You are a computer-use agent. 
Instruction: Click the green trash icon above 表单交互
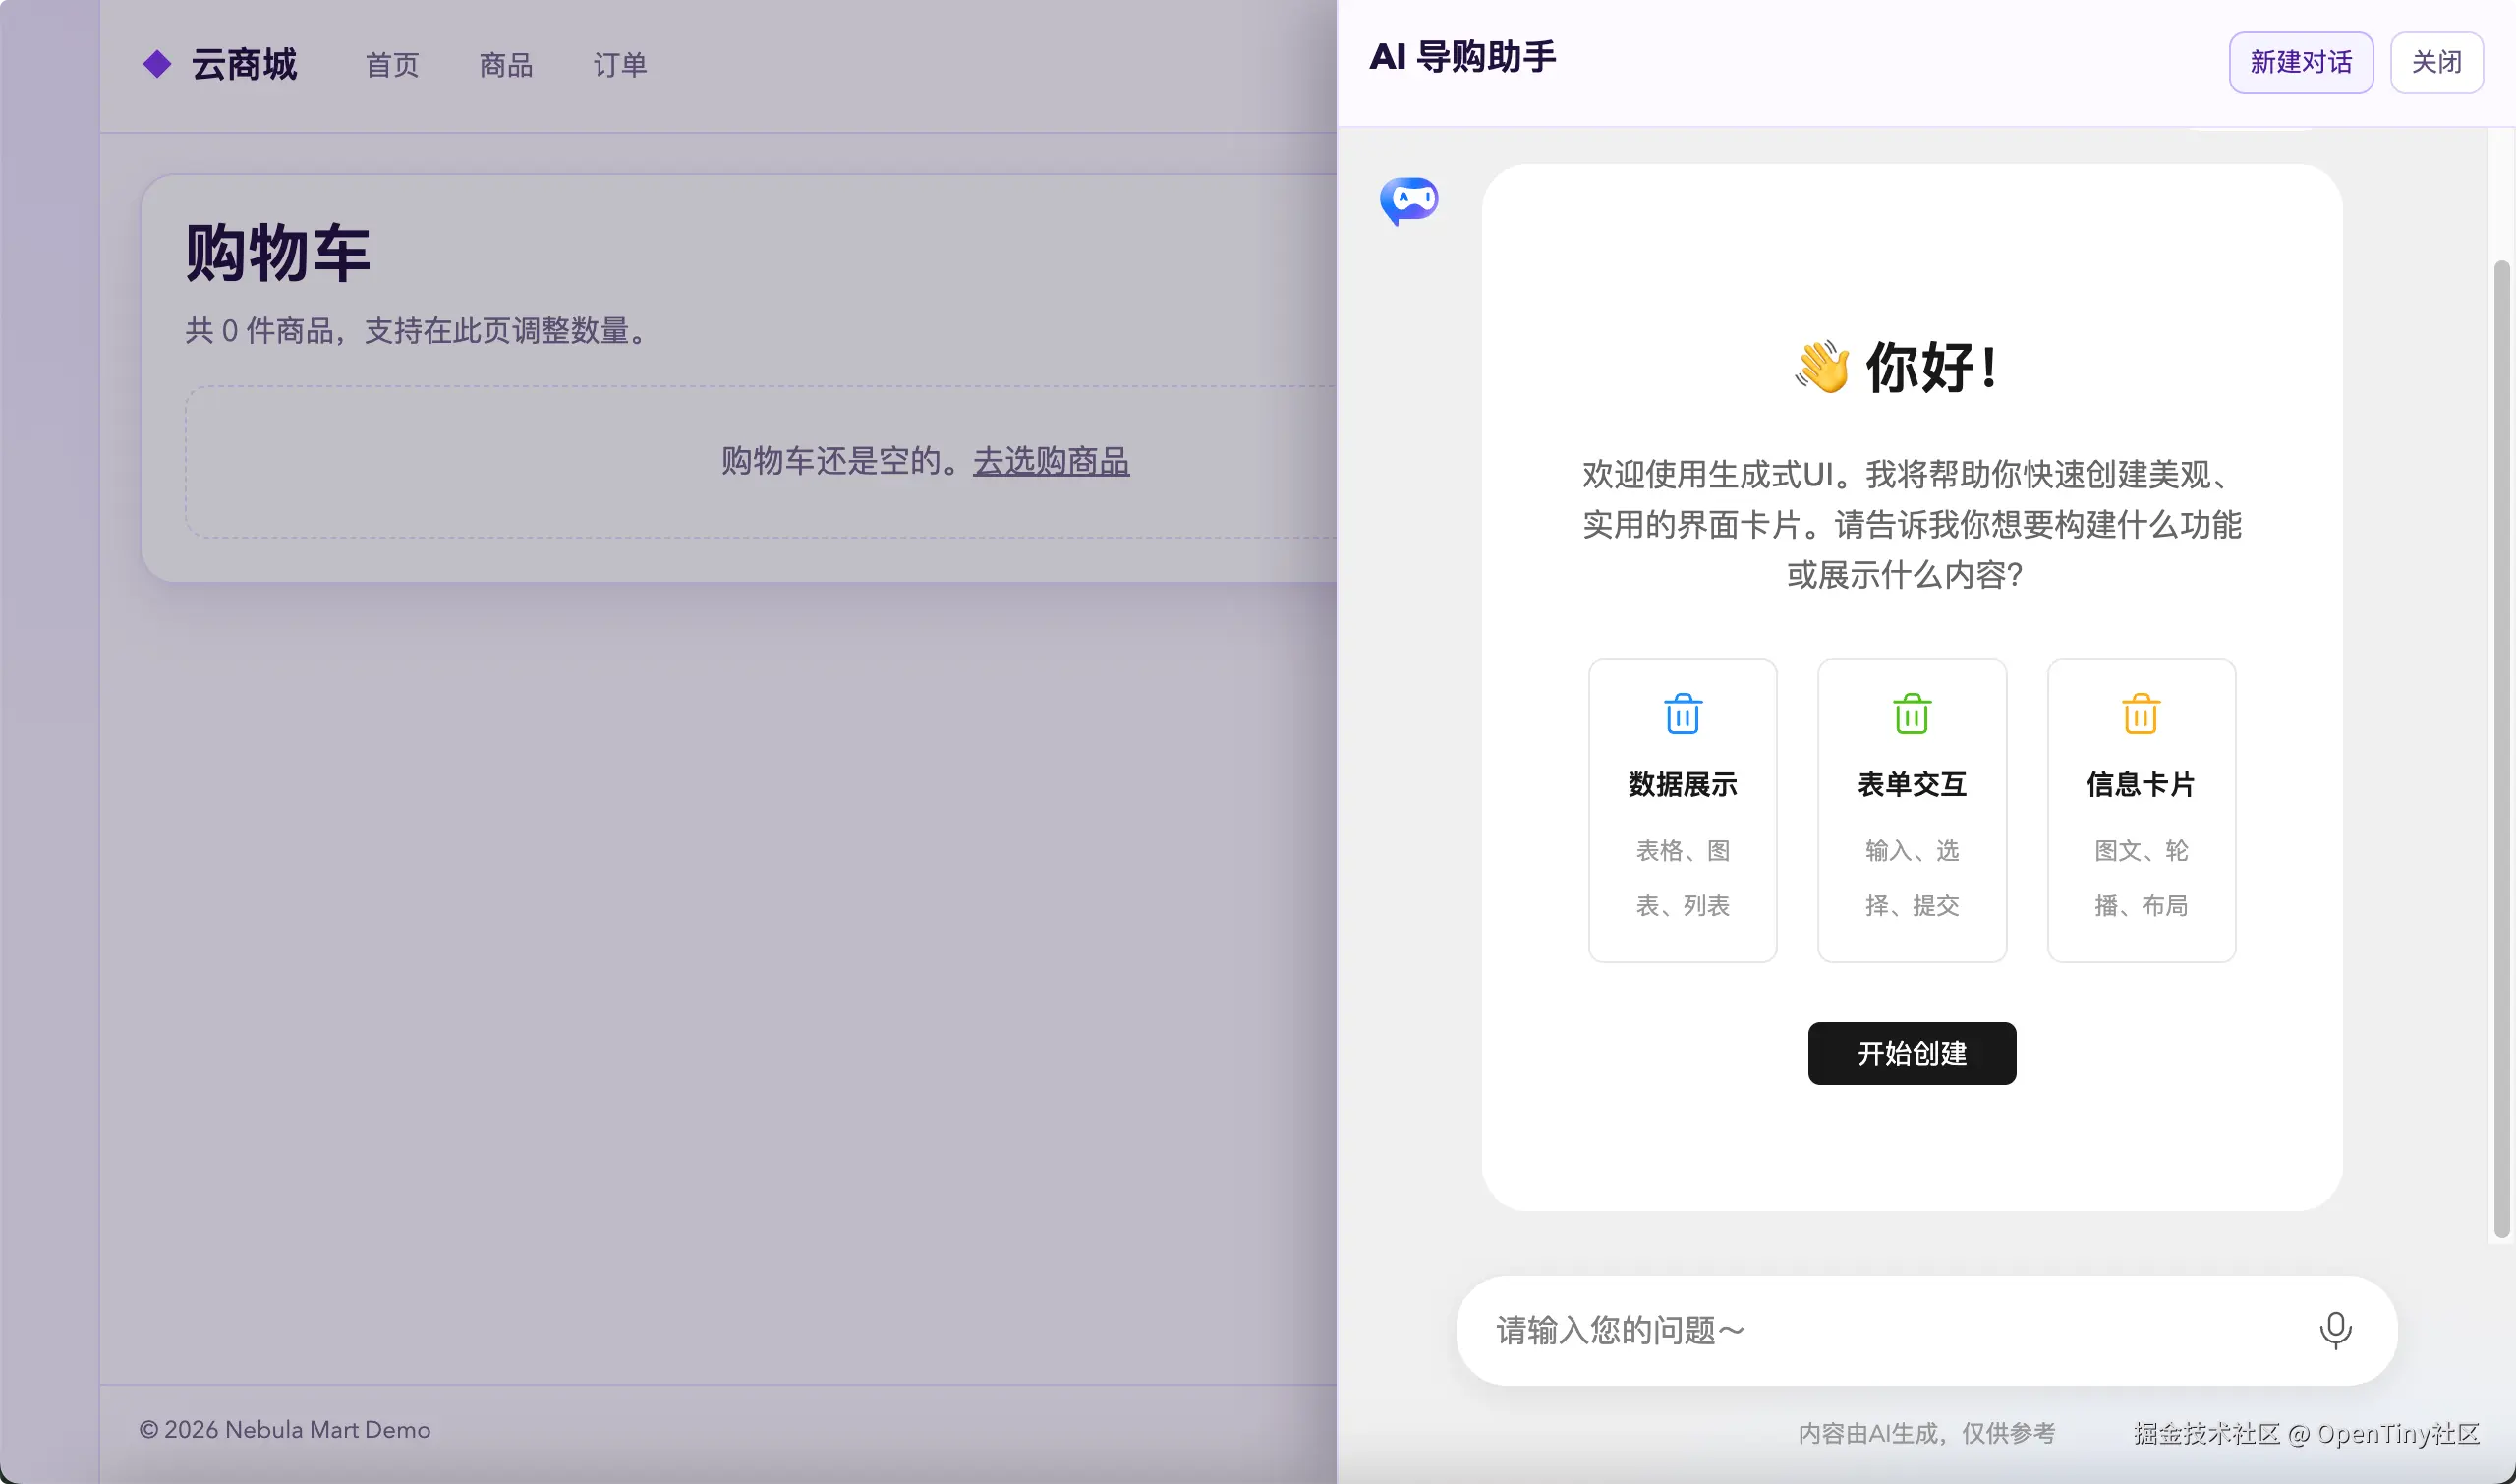pyautogui.click(x=1911, y=714)
